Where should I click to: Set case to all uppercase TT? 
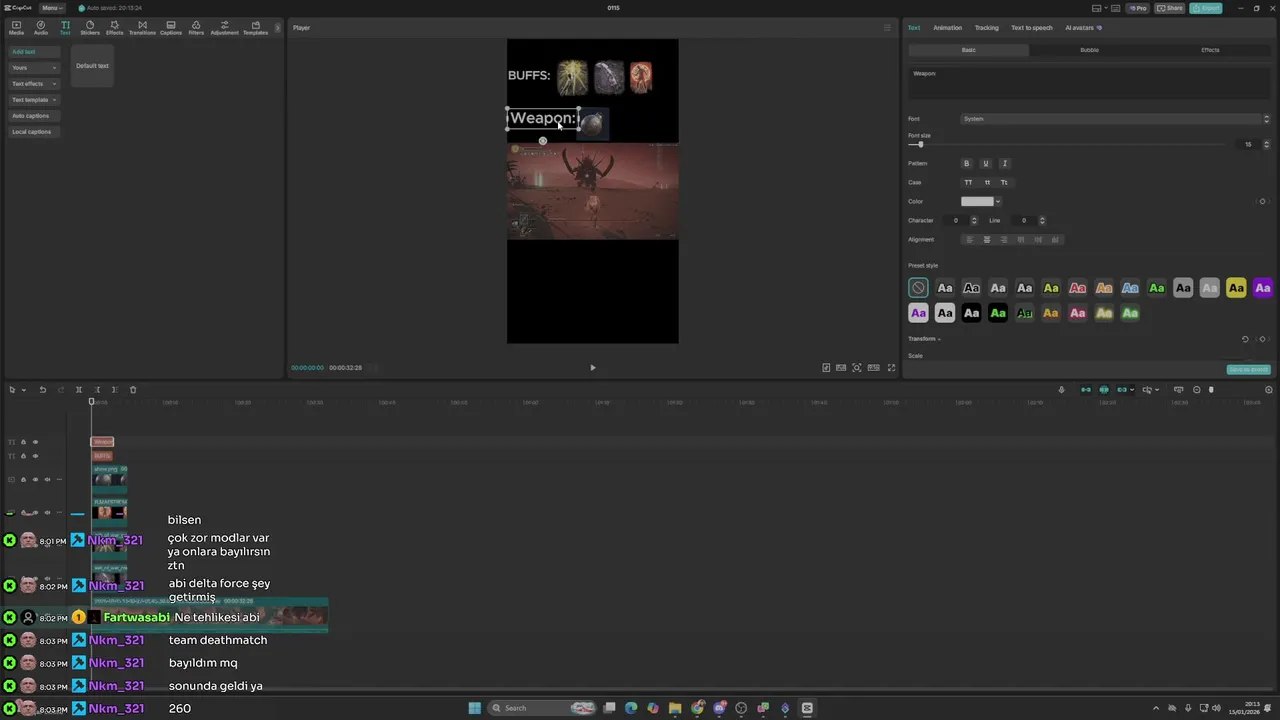pyautogui.click(x=968, y=182)
